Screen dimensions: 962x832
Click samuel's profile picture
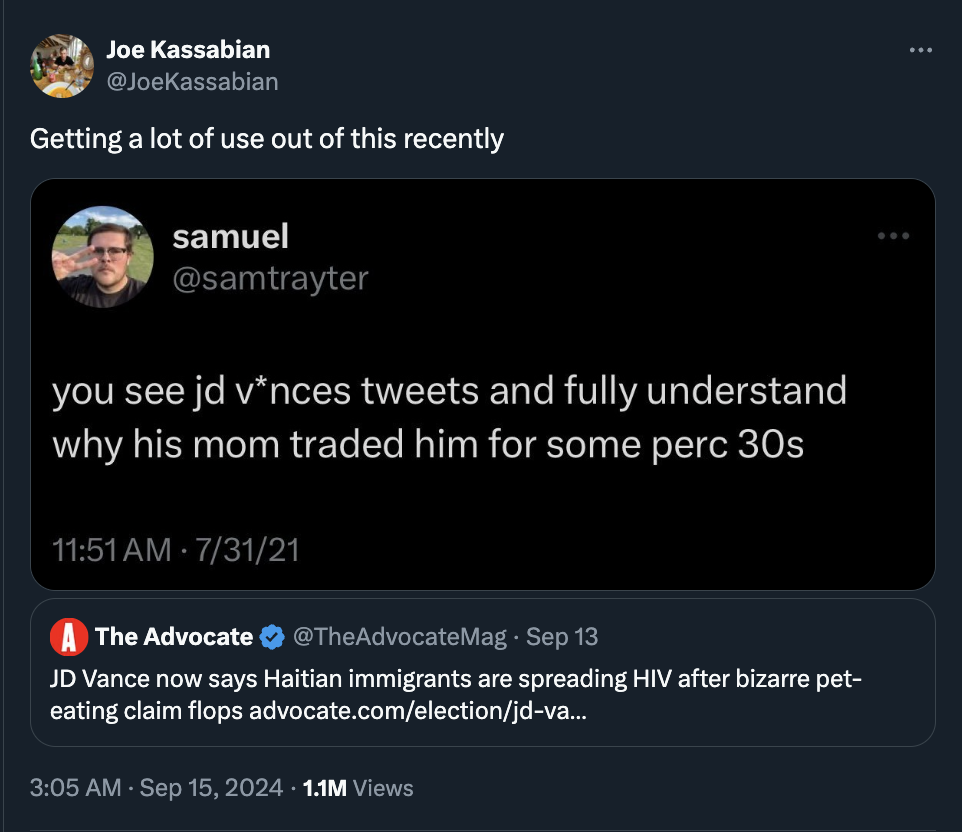click(x=102, y=257)
